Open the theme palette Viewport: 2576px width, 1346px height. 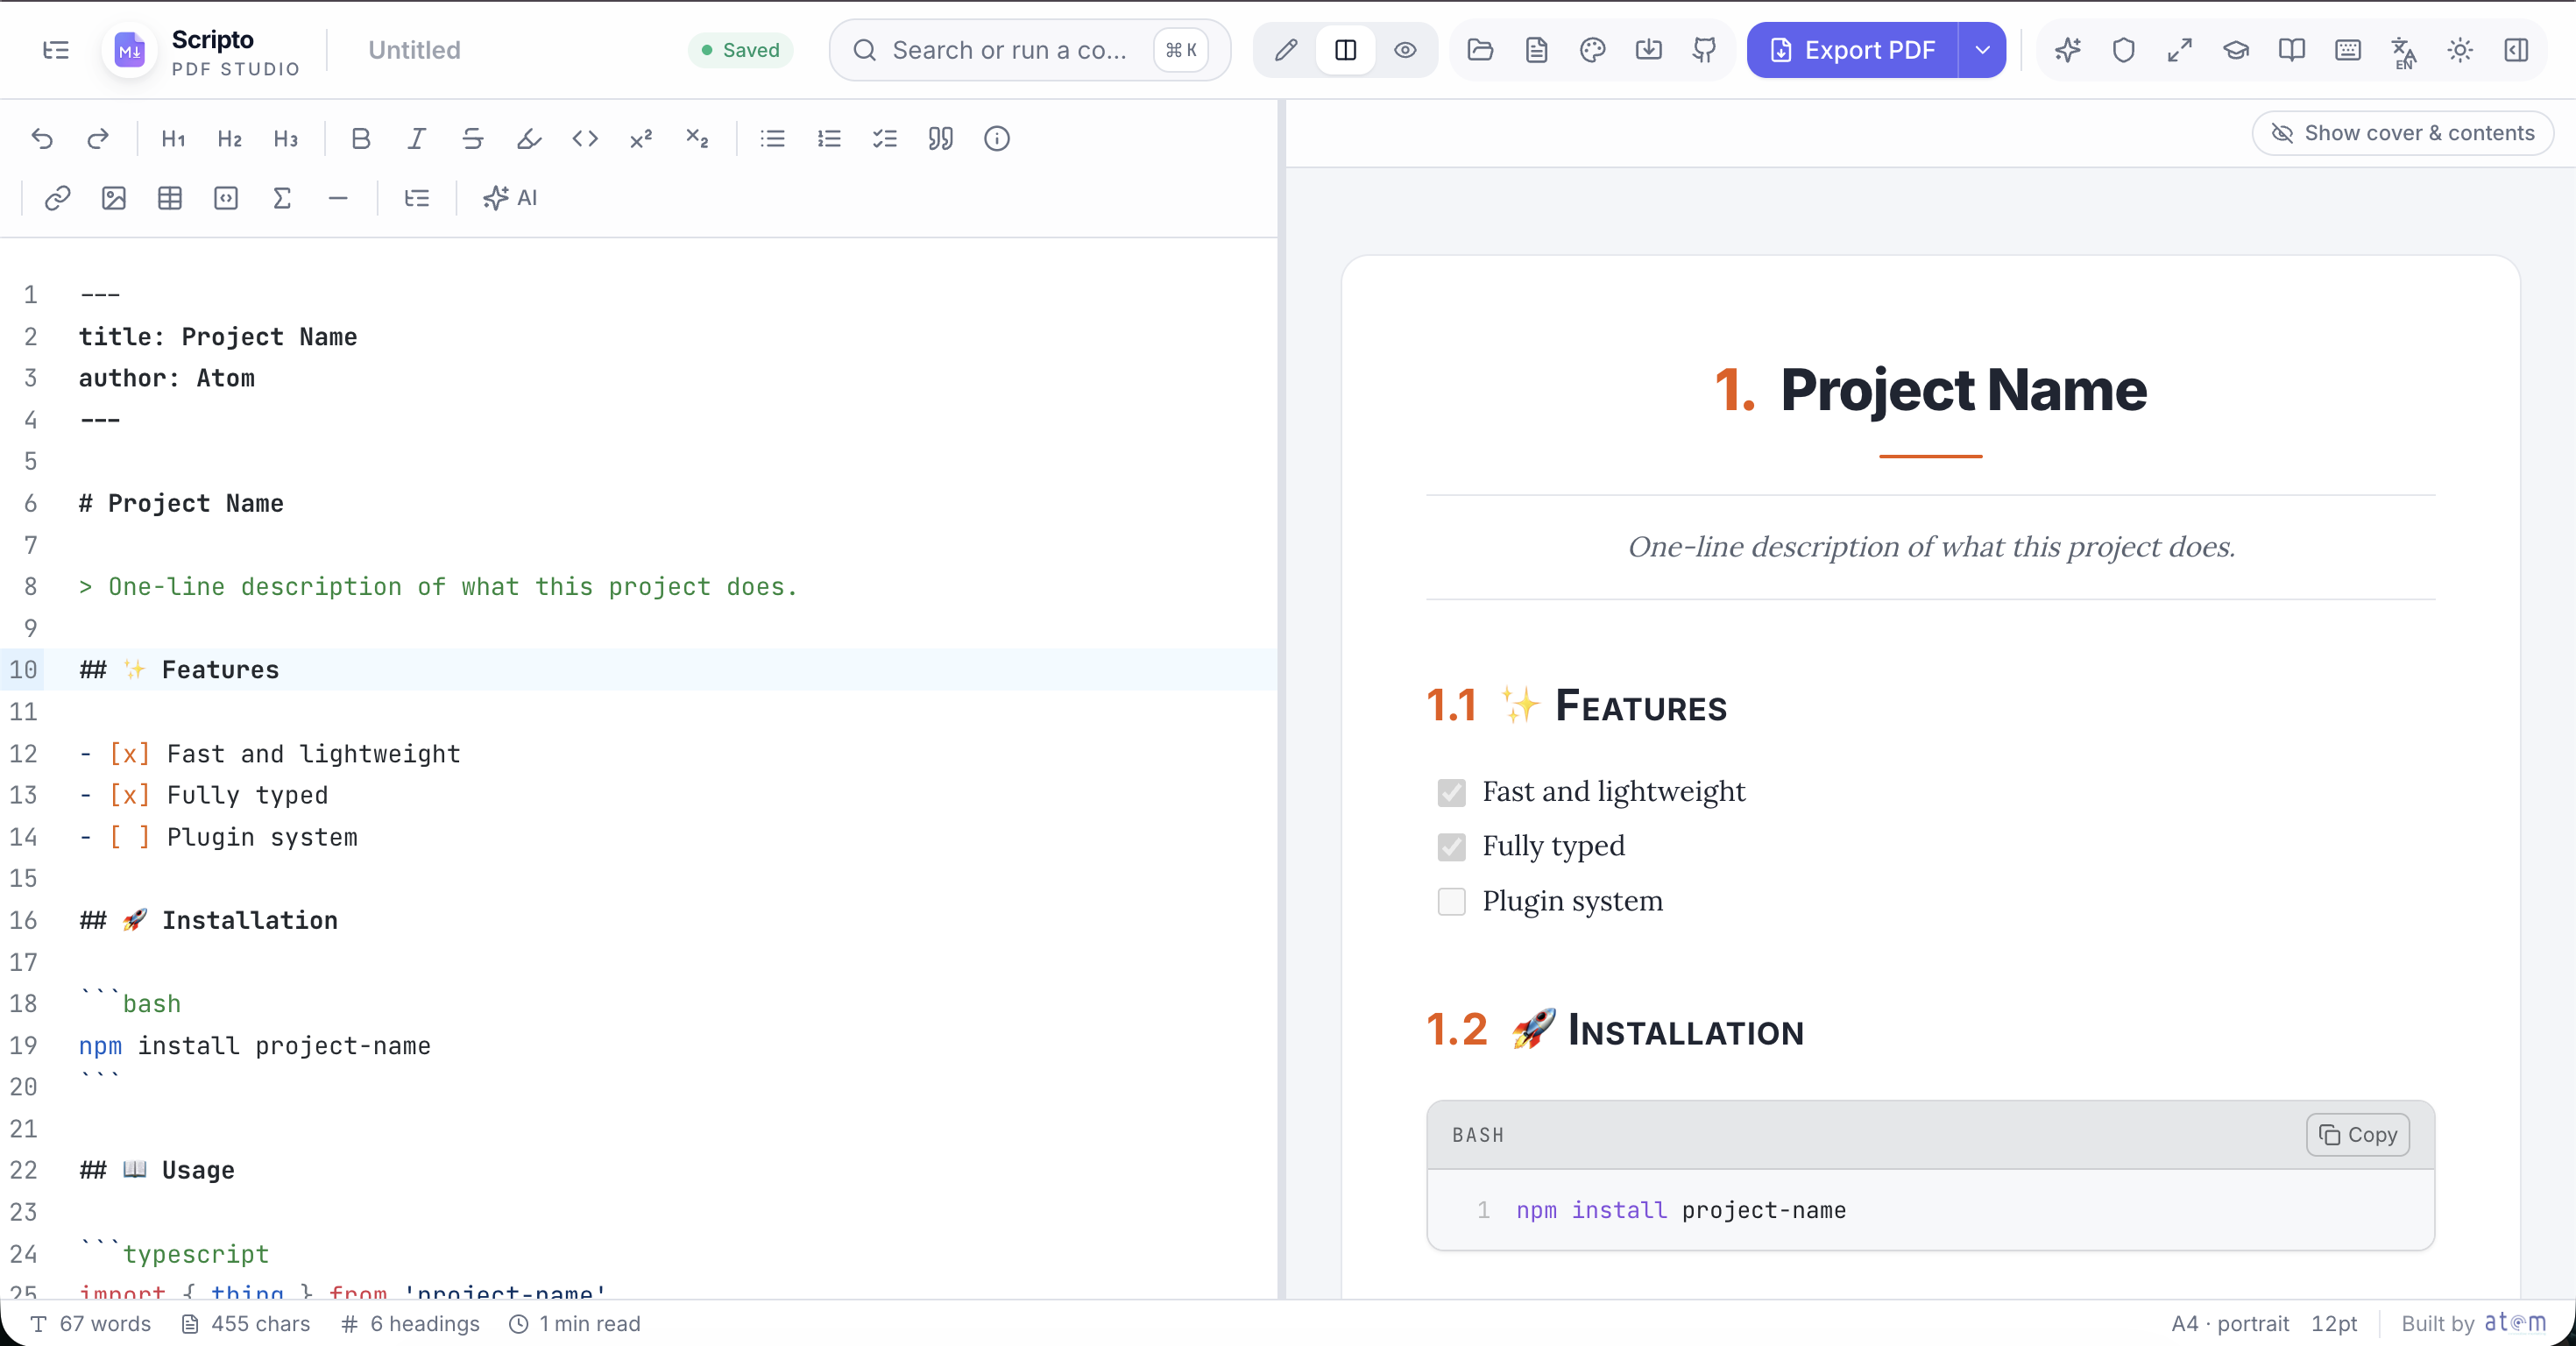click(1593, 50)
